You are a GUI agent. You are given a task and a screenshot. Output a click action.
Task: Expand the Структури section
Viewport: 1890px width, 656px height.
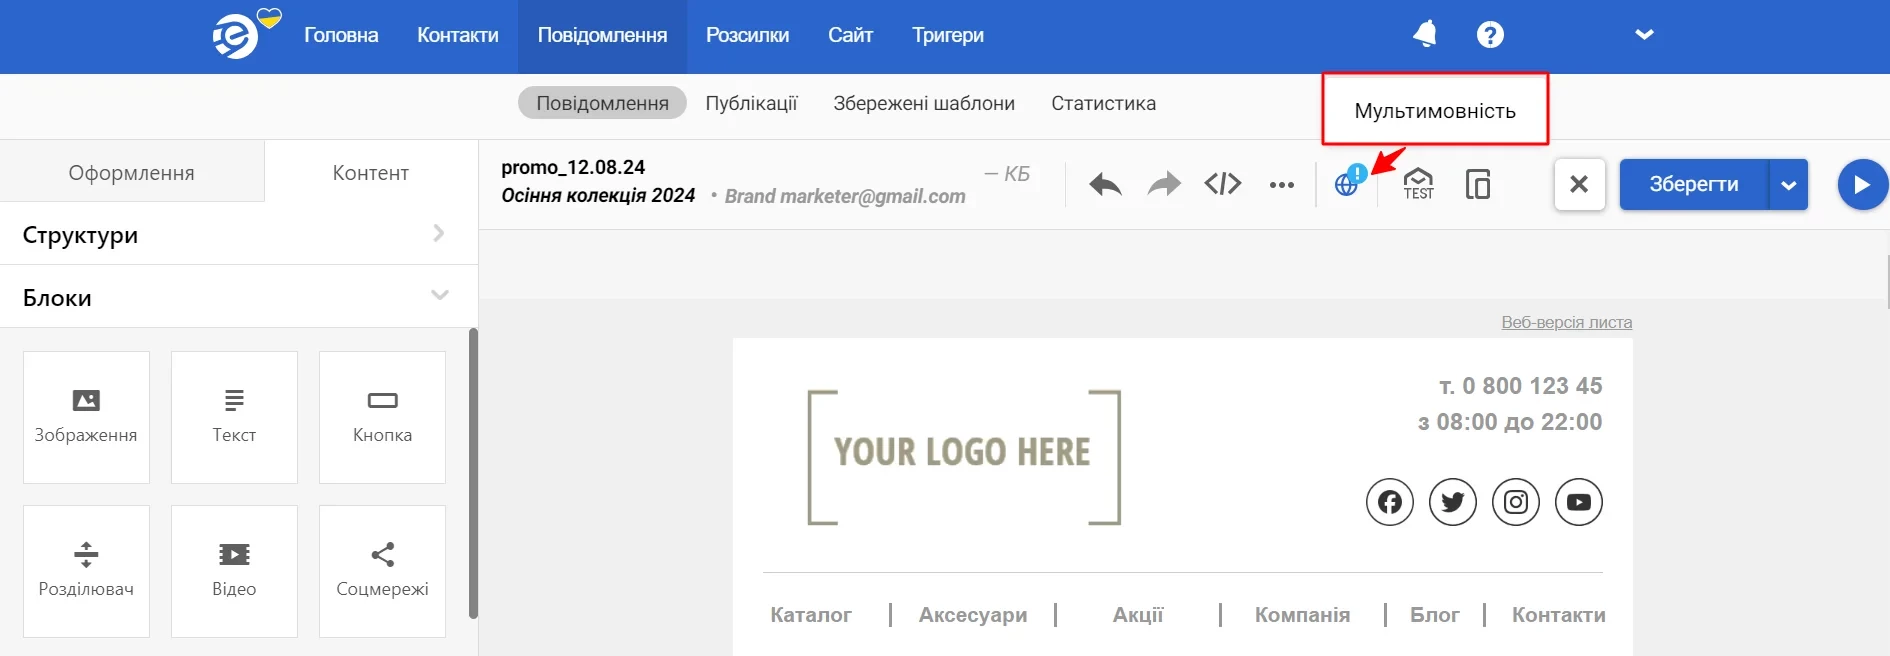[x=239, y=234]
